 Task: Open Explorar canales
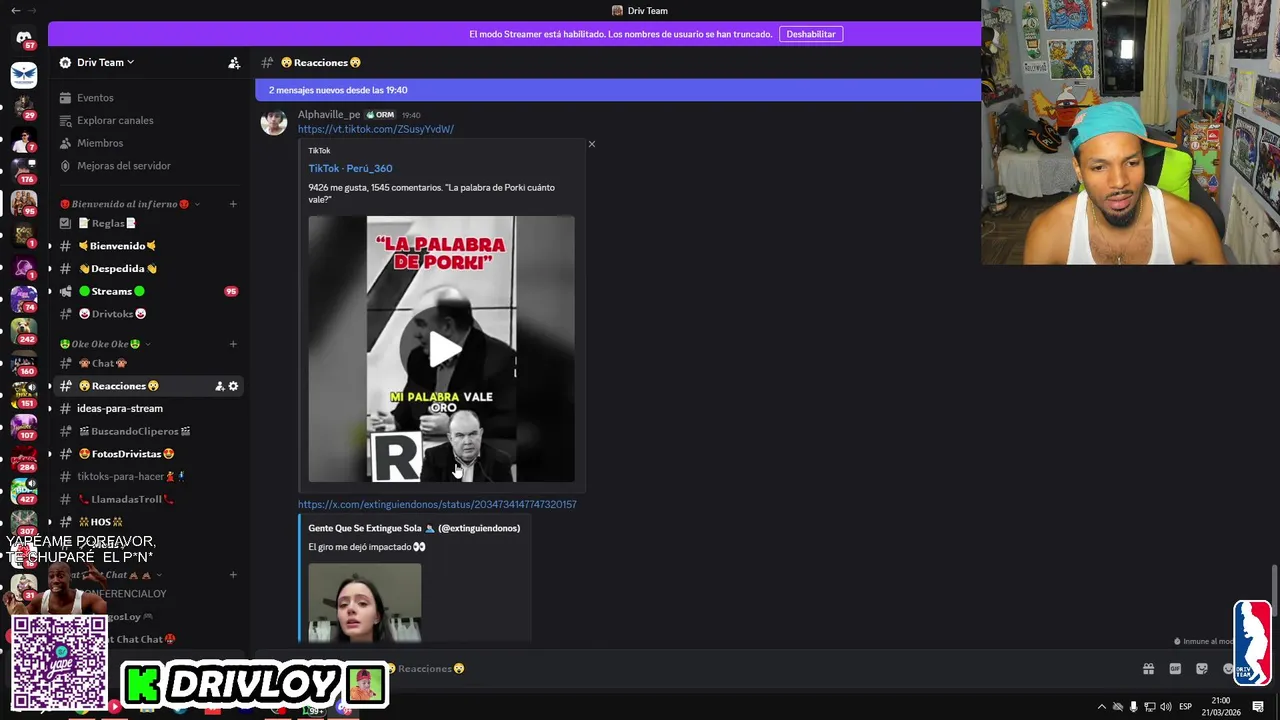115,120
